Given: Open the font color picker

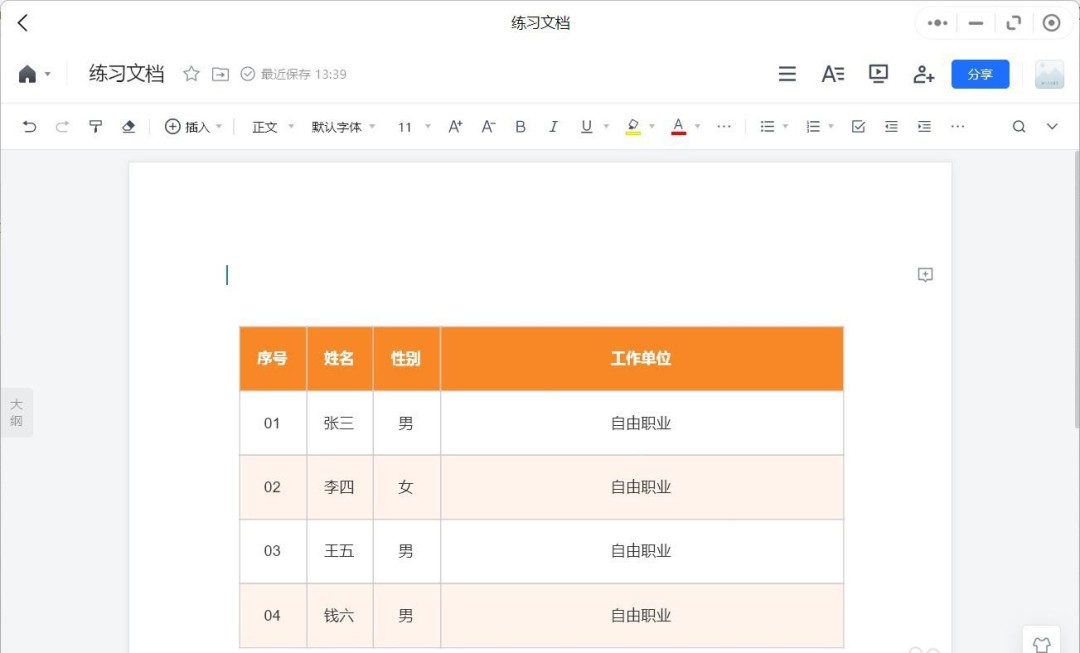Looking at the screenshot, I should click(x=678, y=126).
